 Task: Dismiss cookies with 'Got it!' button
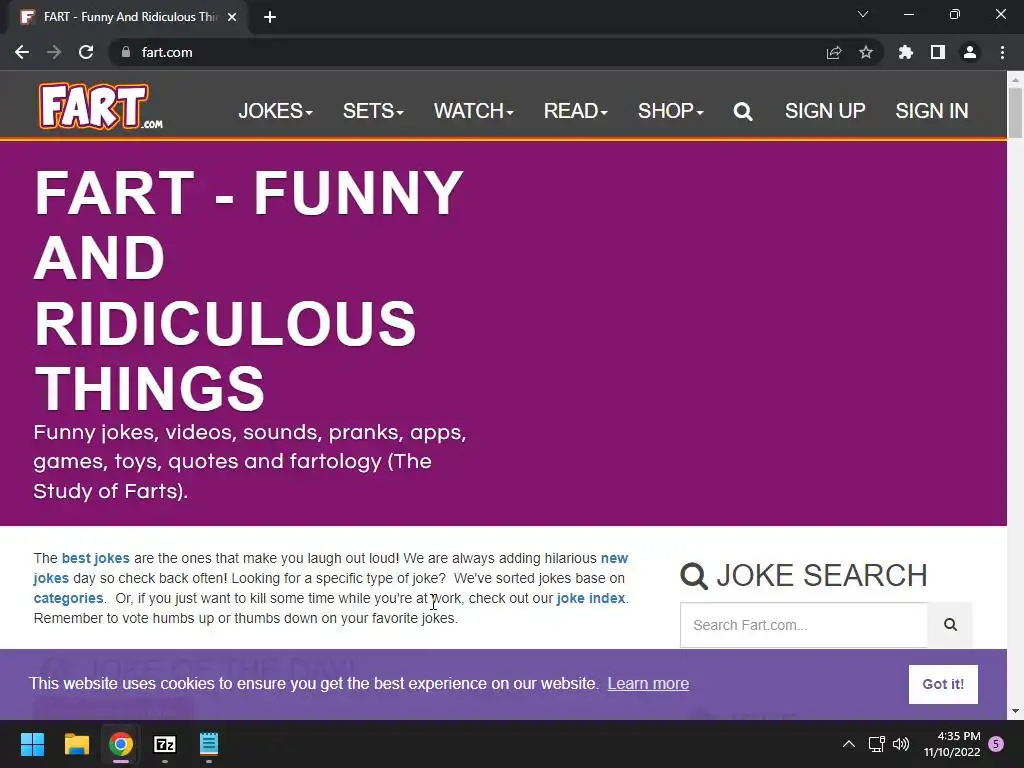[x=943, y=684]
